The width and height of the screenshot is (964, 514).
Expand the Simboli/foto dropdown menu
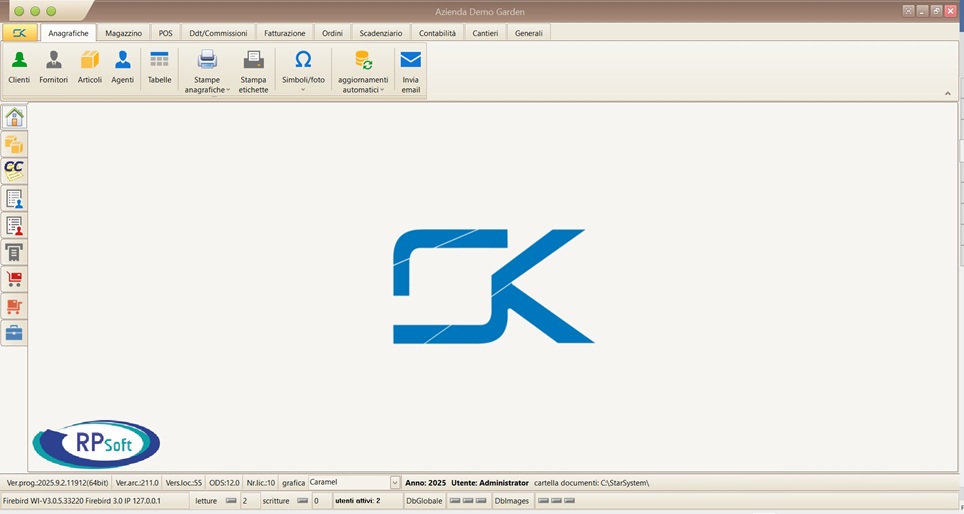point(303,90)
